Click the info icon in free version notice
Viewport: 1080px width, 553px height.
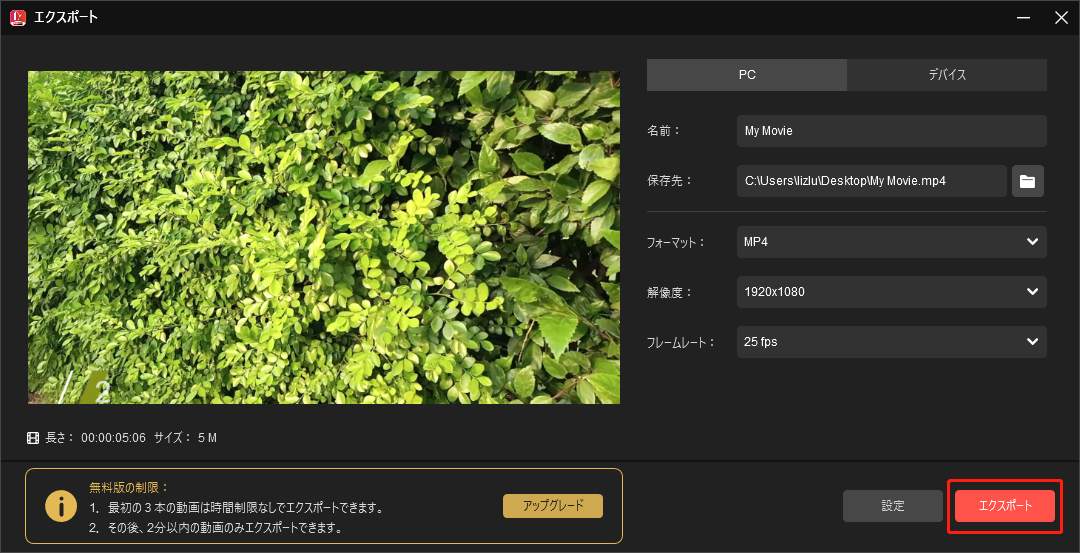coord(61,506)
